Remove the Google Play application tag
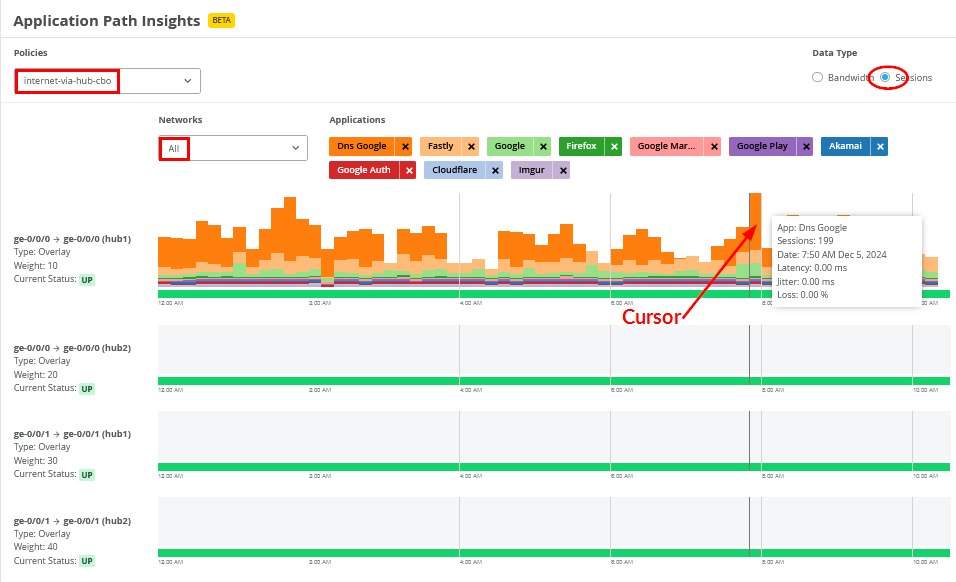Screen dimensions: 956x582 click(805, 146)
